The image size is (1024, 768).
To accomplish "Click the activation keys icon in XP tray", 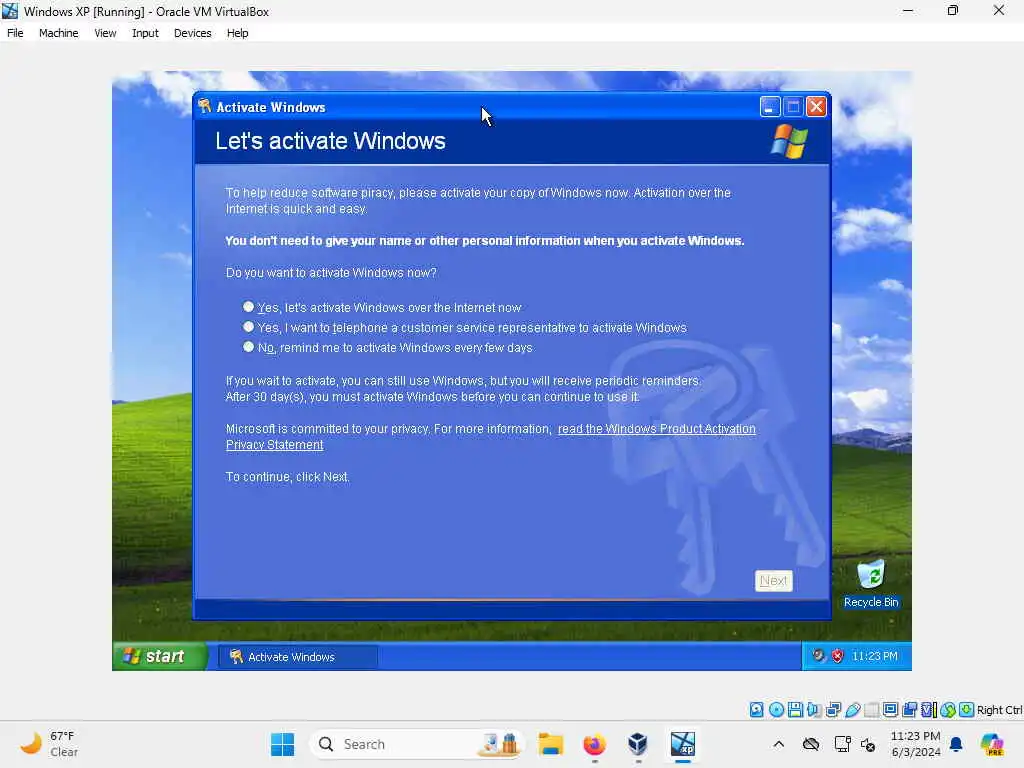I will (x=818, y=655).
